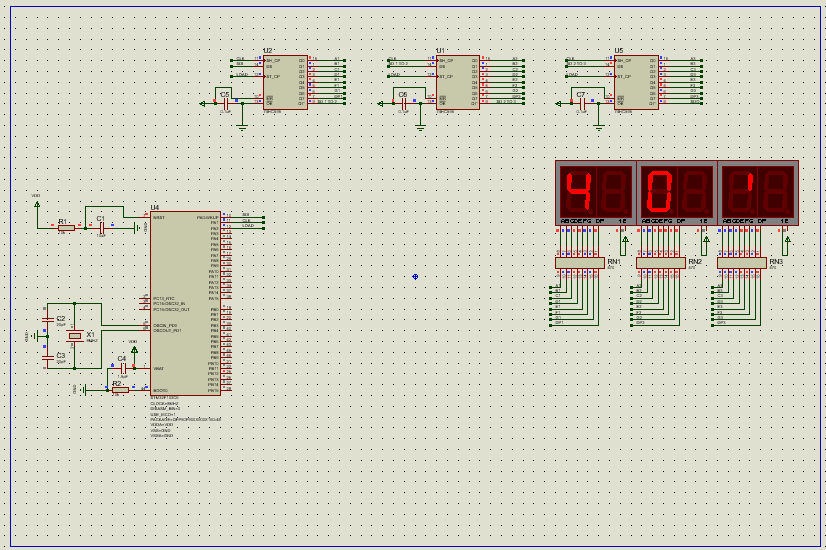The image size is (826, 550).
Task: Select shift register U2 body
Action: coord(286,82)
